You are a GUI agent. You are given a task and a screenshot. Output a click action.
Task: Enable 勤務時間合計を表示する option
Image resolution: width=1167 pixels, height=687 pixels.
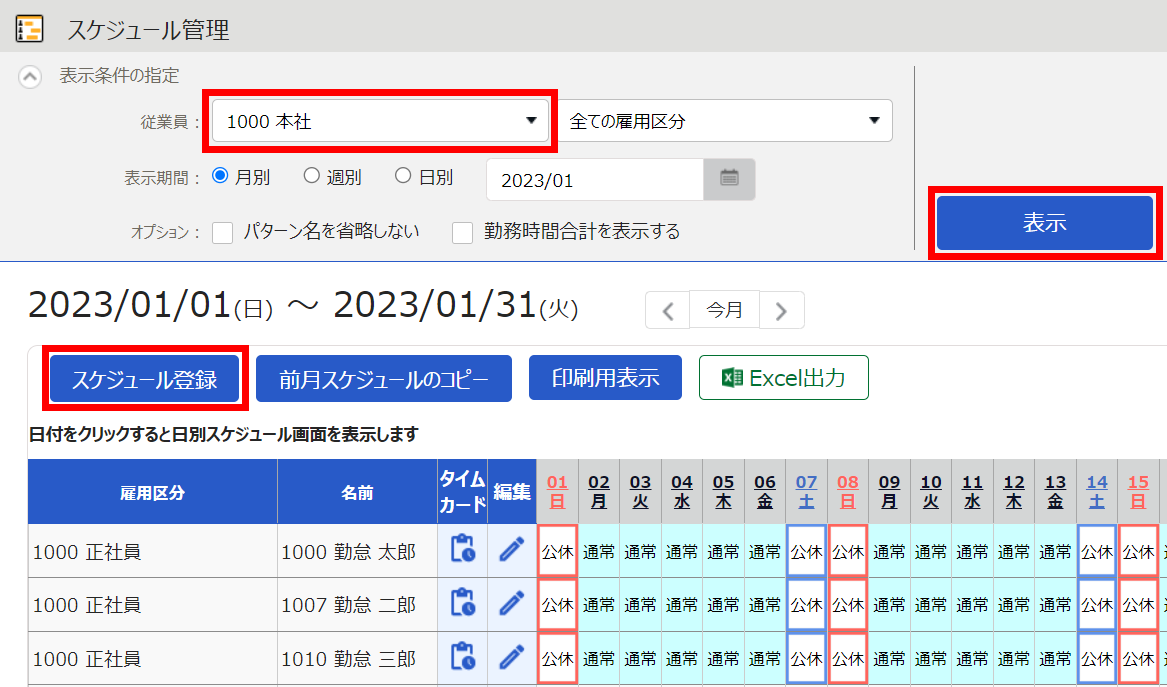[x=463, y=232]
